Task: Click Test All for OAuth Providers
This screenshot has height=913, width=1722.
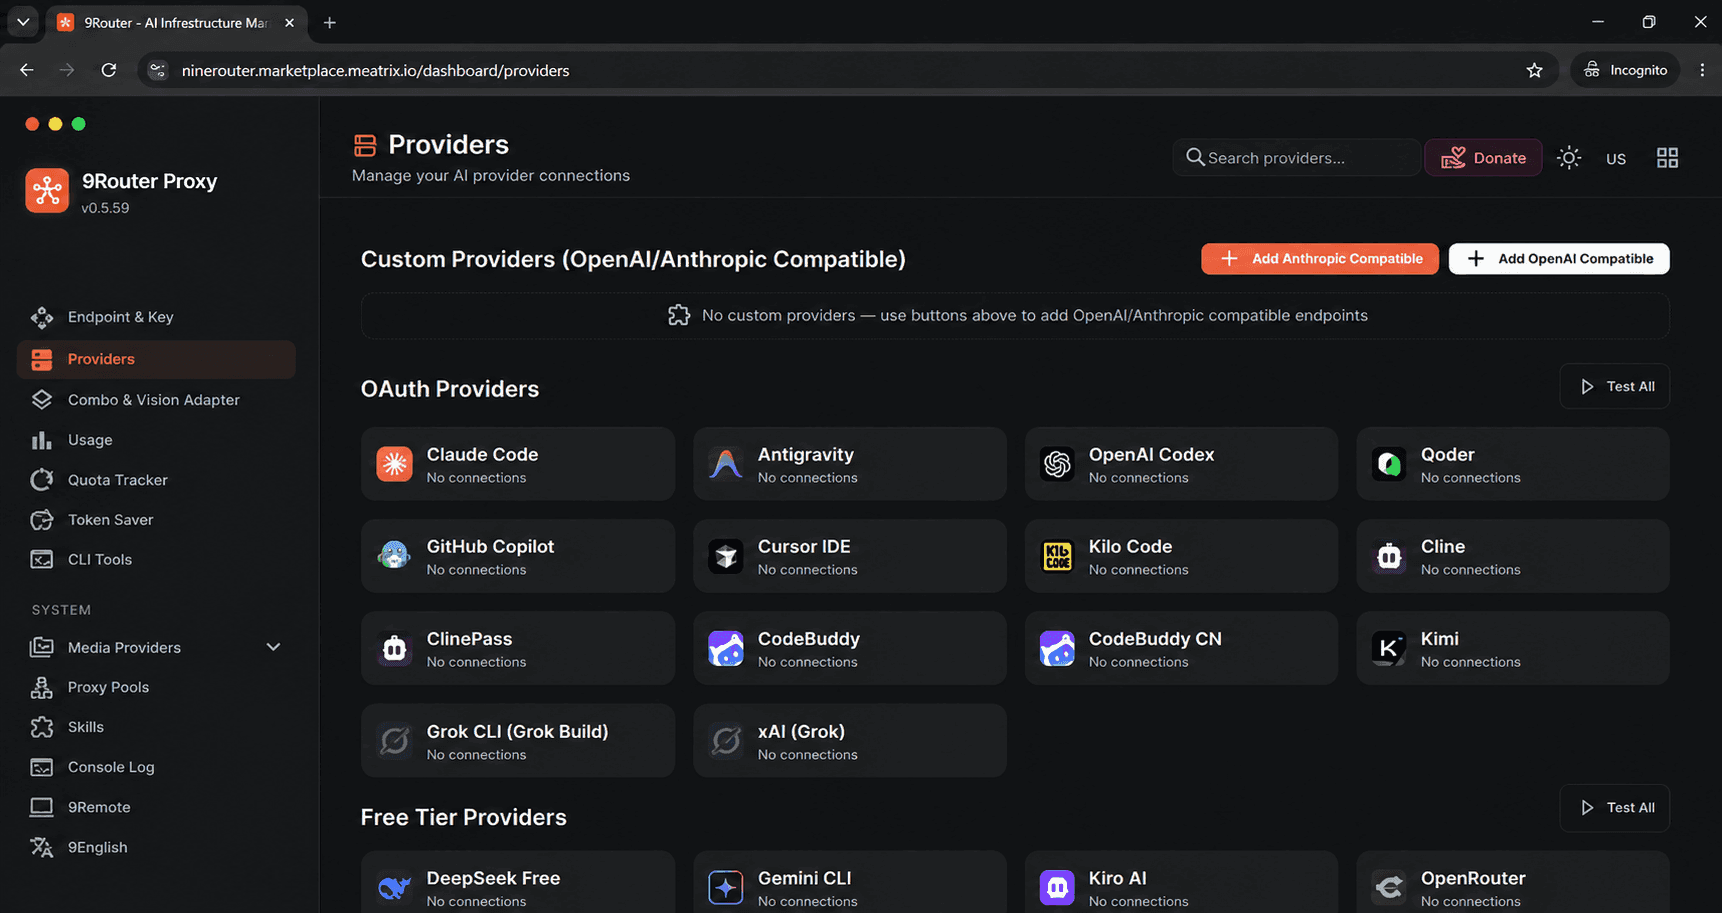Action: click(1615, 386)
